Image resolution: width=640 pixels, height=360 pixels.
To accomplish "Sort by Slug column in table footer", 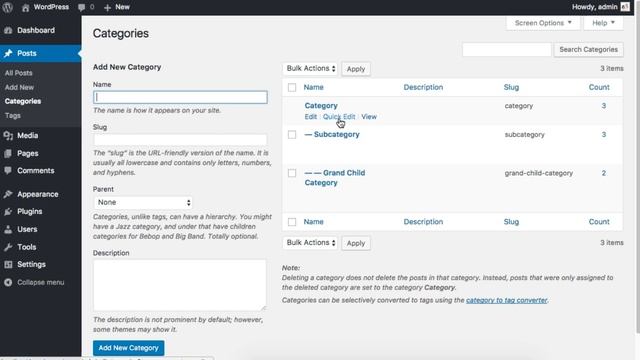I will pyautogui.click(x=511, y=222).
